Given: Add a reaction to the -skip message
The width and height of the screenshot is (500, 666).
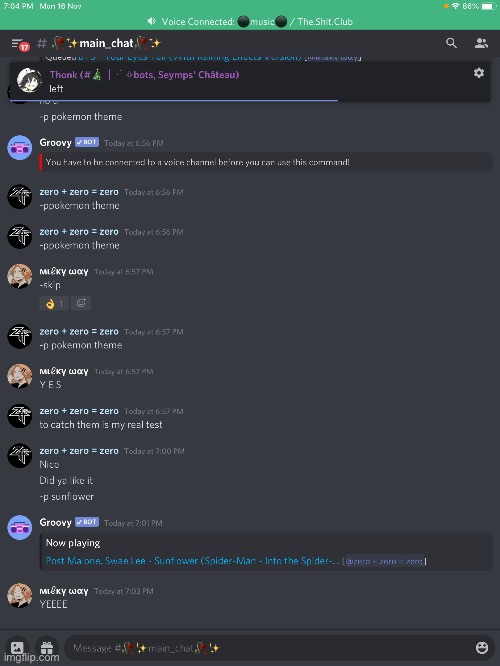Looking at the screenshot, I should (81, 303).
